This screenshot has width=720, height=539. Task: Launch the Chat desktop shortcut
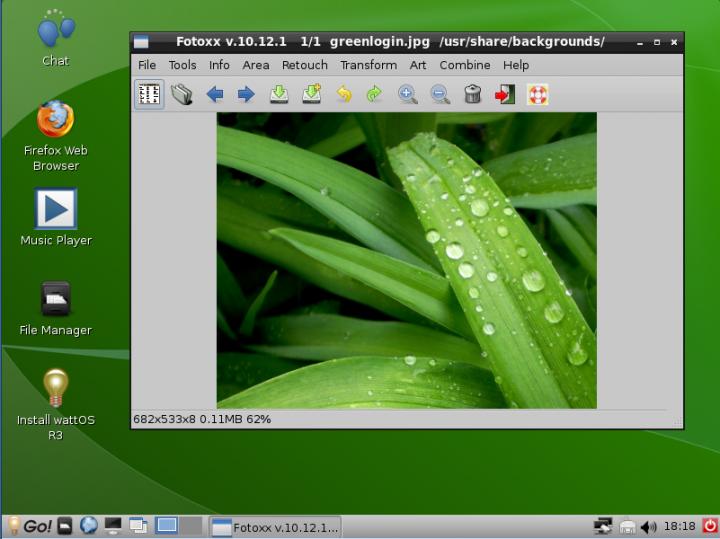[56, 38]
